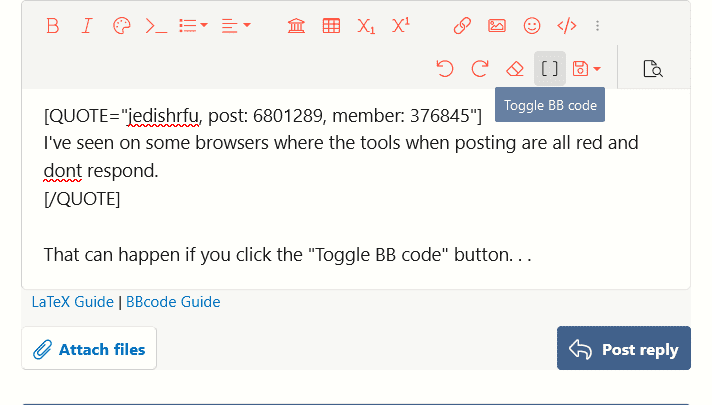Open the smilies picker
This screenshot has height=405, width=712.
point(532,26)
